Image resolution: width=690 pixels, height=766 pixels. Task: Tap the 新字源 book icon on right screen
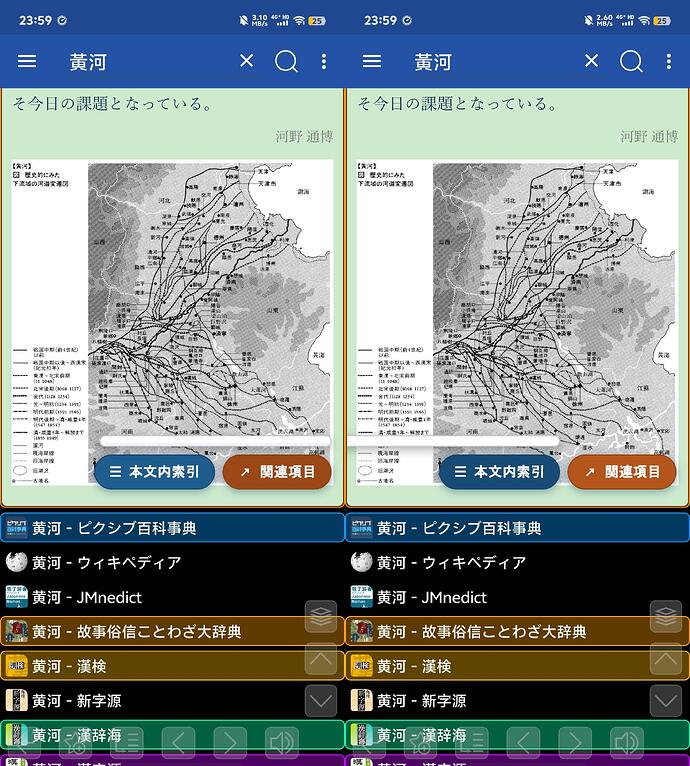point(362,701)
